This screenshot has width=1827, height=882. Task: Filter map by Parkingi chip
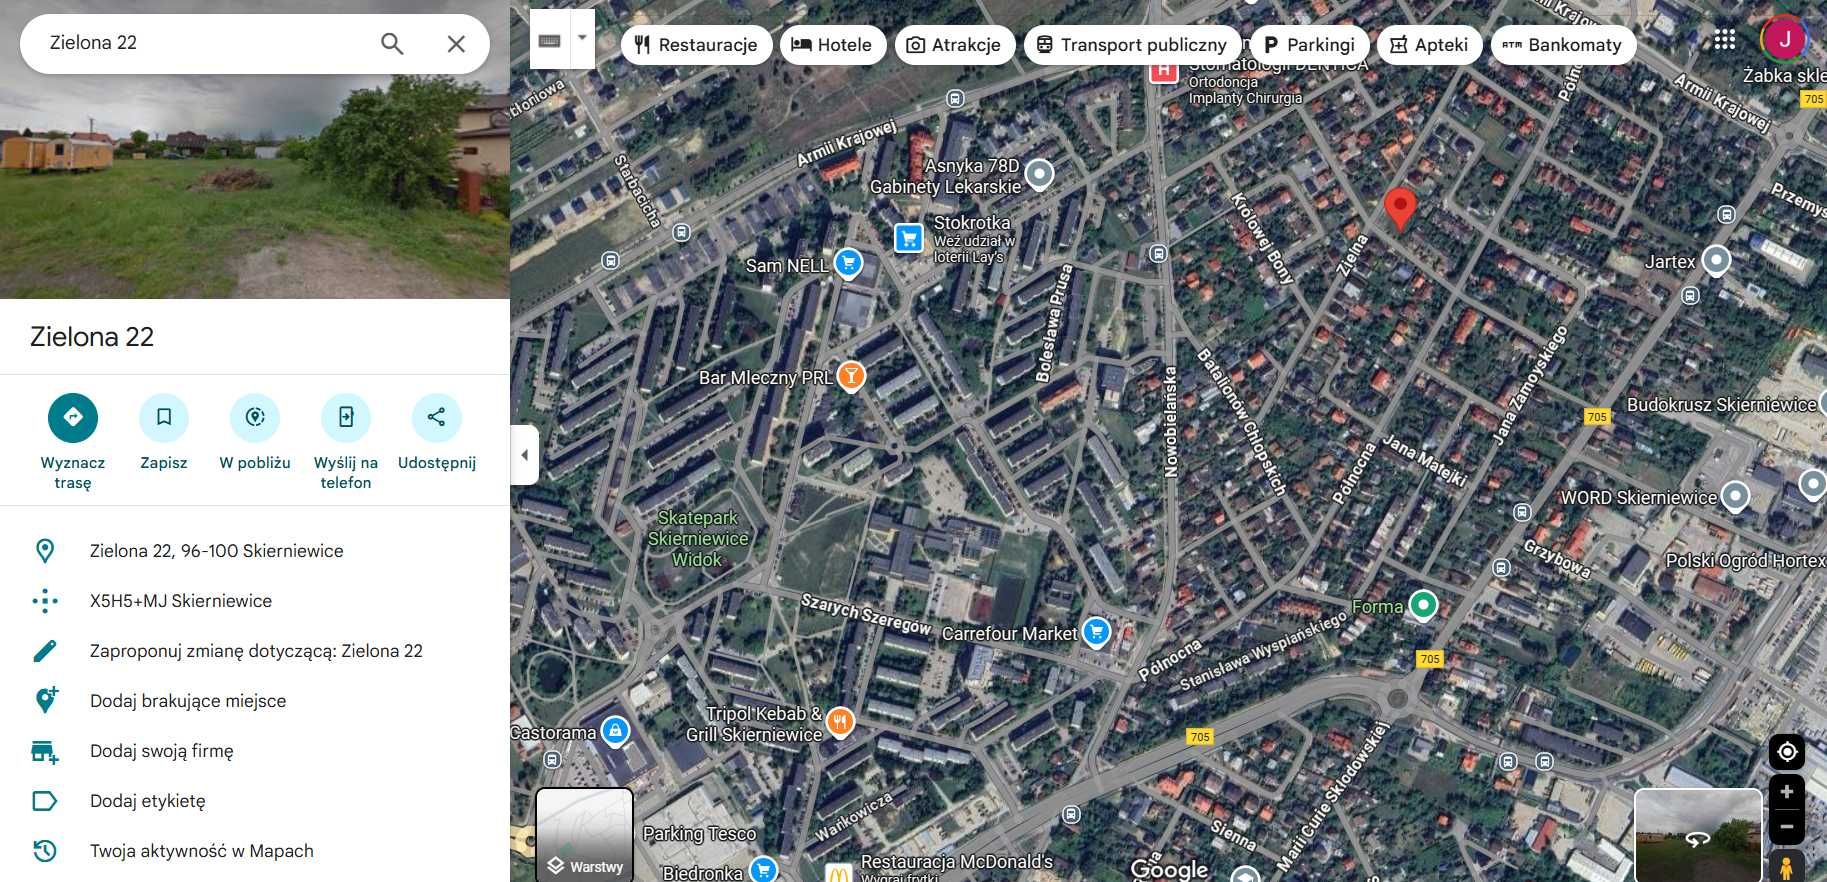[1309, 45]
